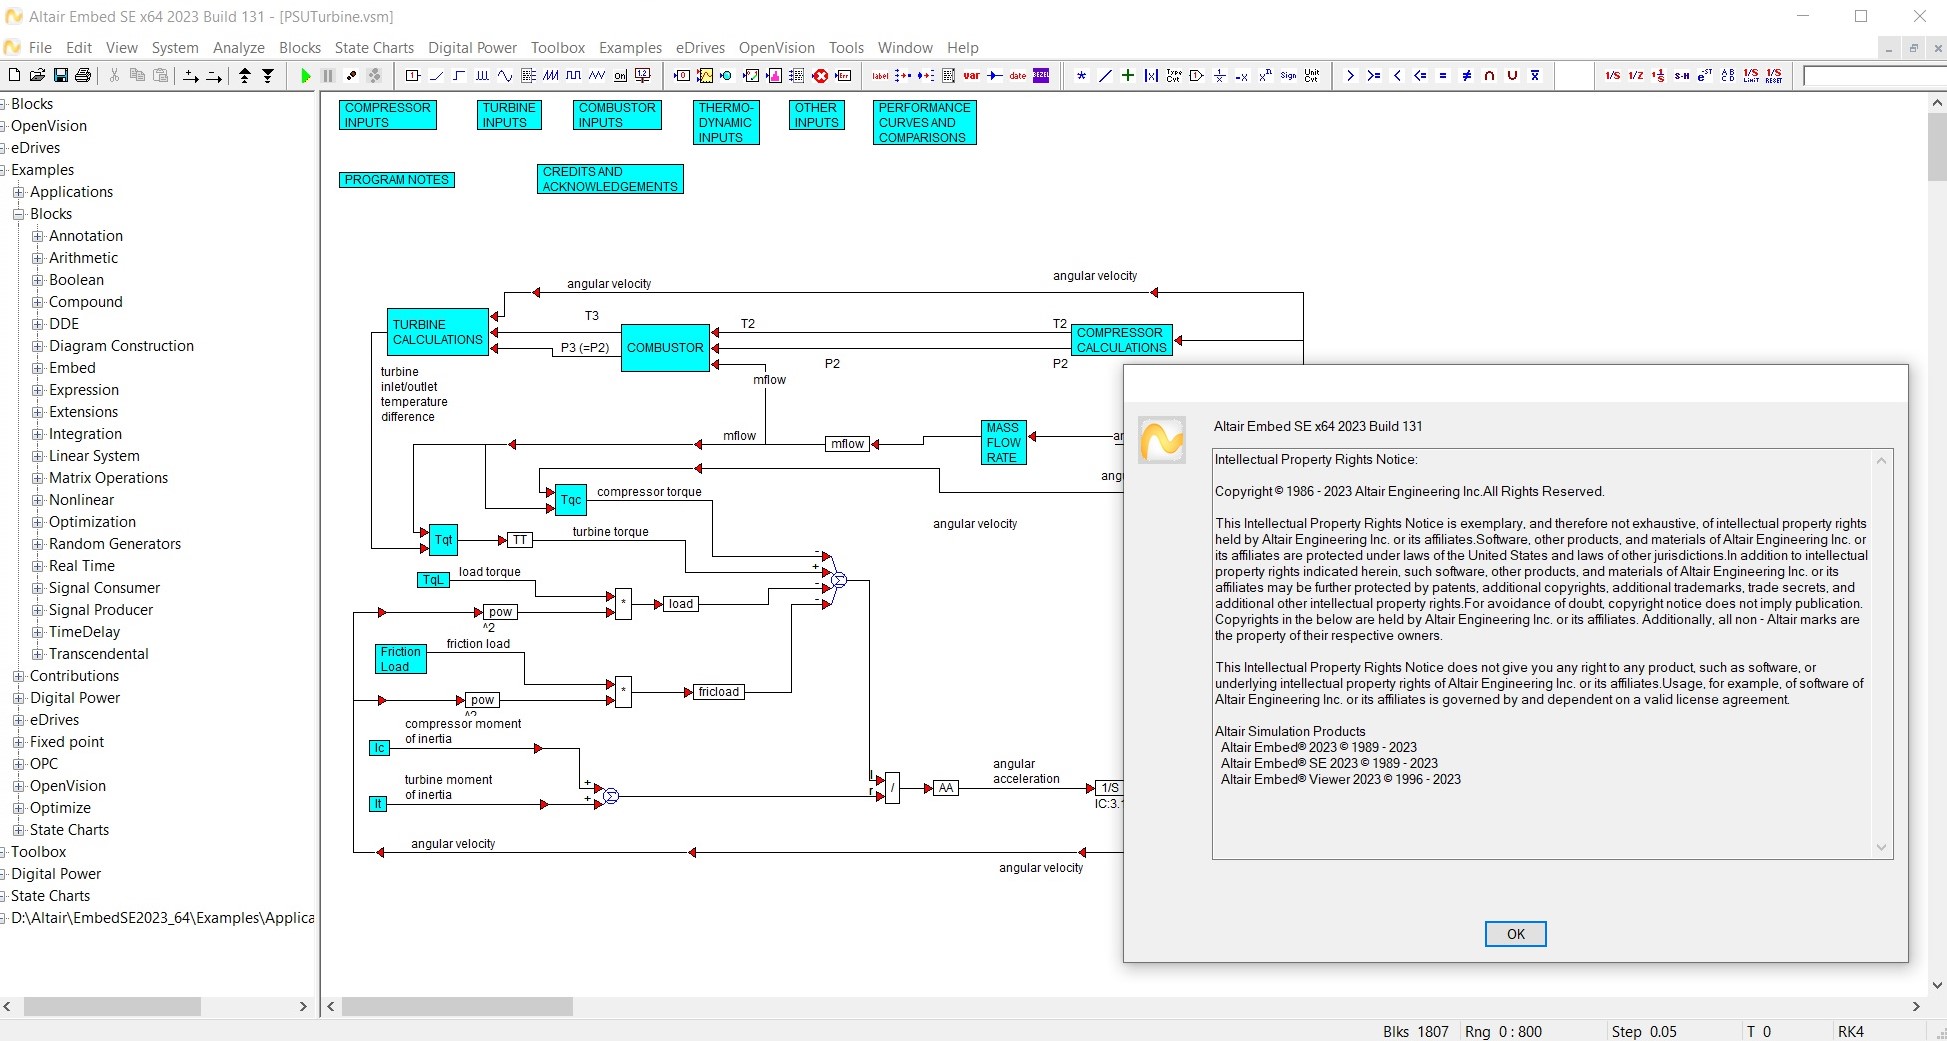Open the TURBINE INPUTS compound block
Screen dimensions: 1947x1041
509,115
